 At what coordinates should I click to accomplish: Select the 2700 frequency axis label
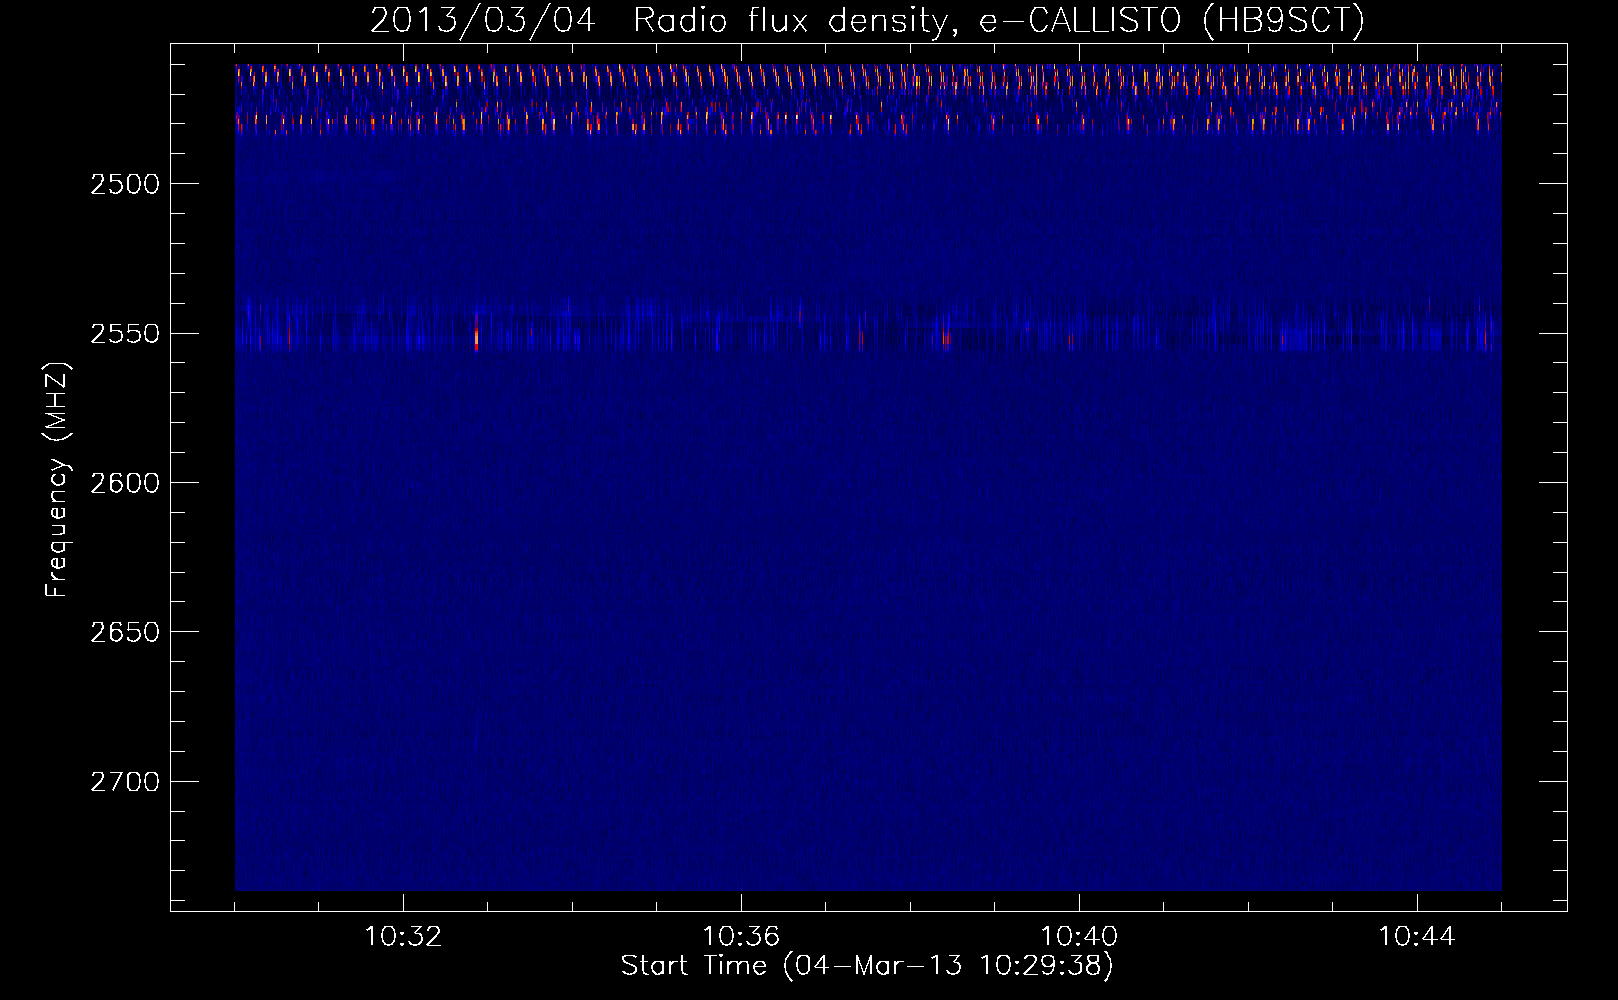(x=125, y=782)
